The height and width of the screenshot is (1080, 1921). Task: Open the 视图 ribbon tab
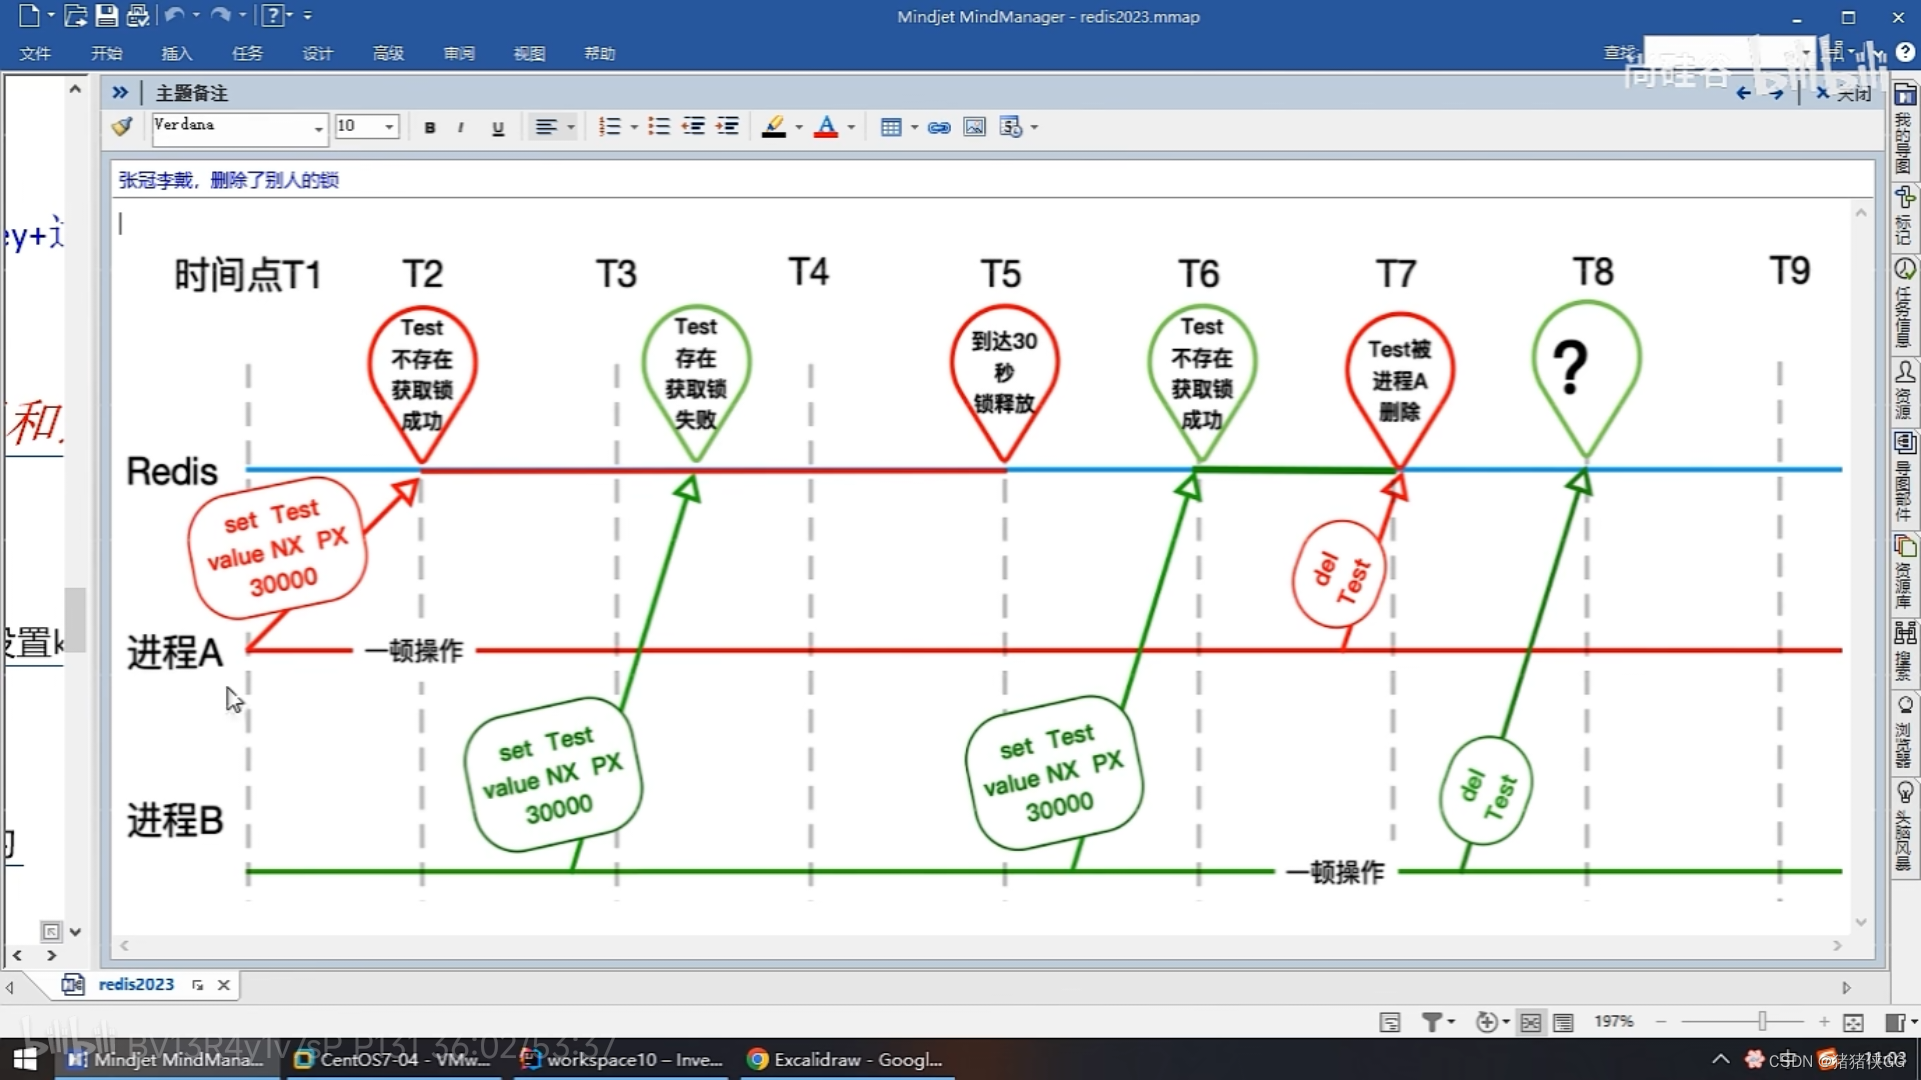(529, 53)
